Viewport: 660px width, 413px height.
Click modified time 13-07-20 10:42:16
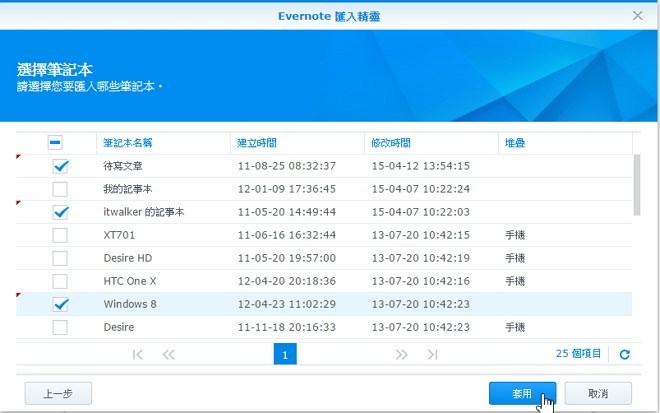pos(420,281)
